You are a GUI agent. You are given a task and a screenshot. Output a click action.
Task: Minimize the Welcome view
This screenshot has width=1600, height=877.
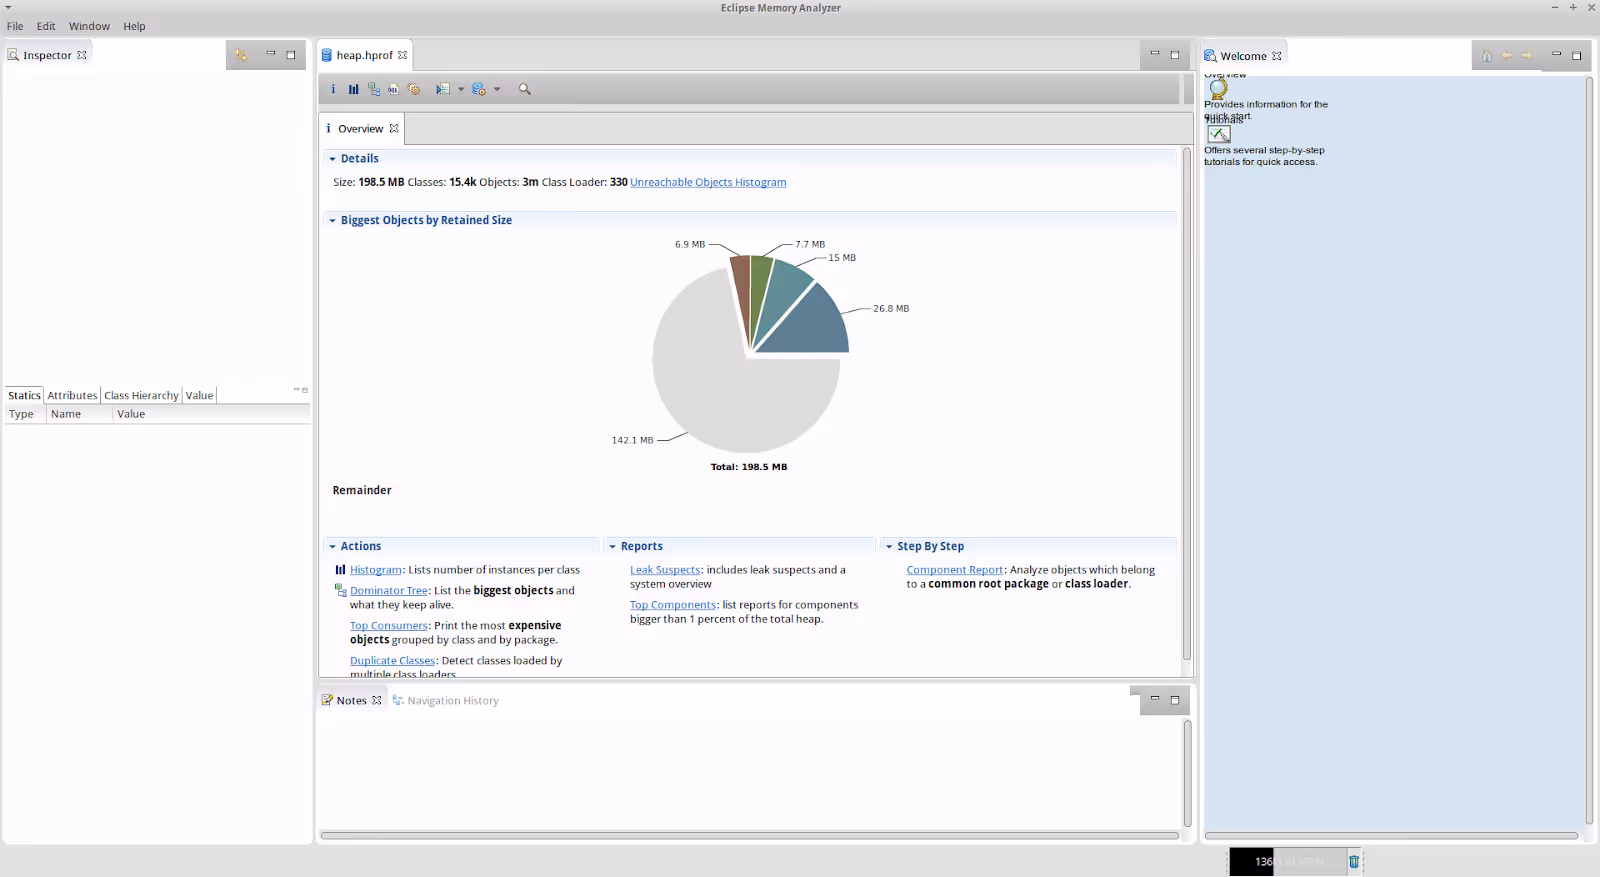pyautogui.click(x=1556, y=55)
